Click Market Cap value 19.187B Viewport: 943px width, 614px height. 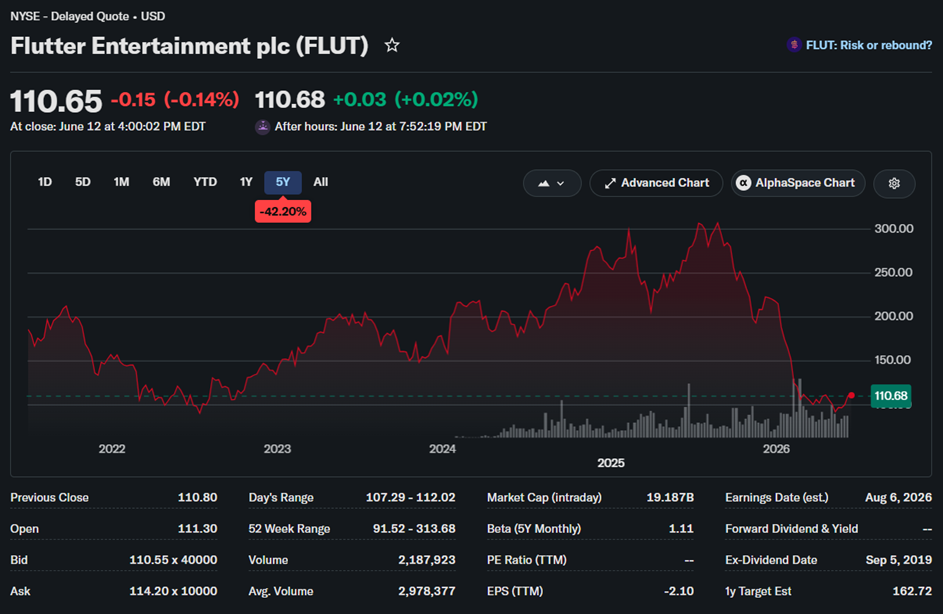670,498
